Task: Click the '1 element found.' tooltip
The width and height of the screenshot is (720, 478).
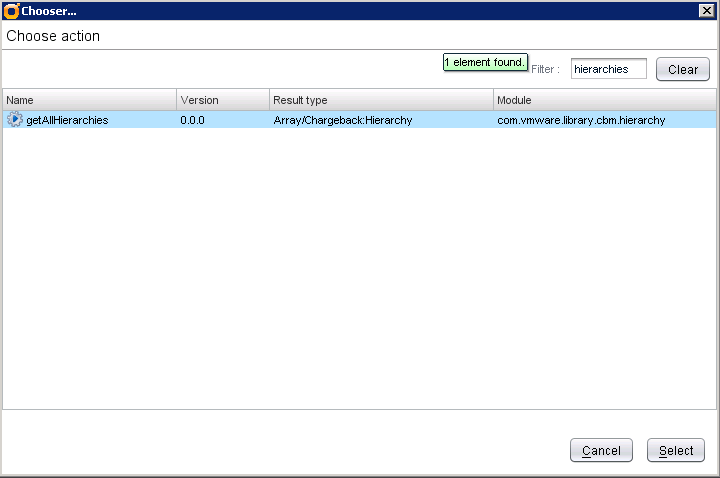Action: click(485, 62)
